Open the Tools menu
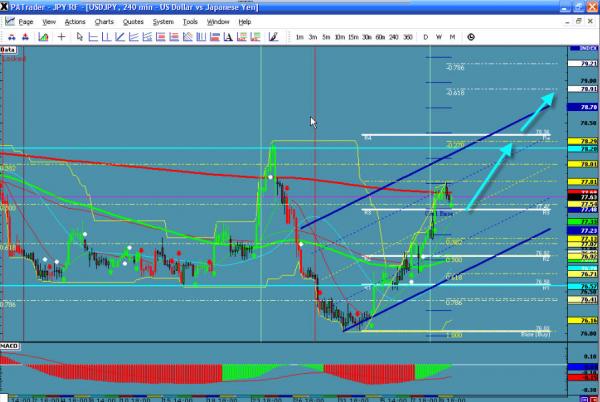This screenshot has height=402, width=600. coord(190,22)
